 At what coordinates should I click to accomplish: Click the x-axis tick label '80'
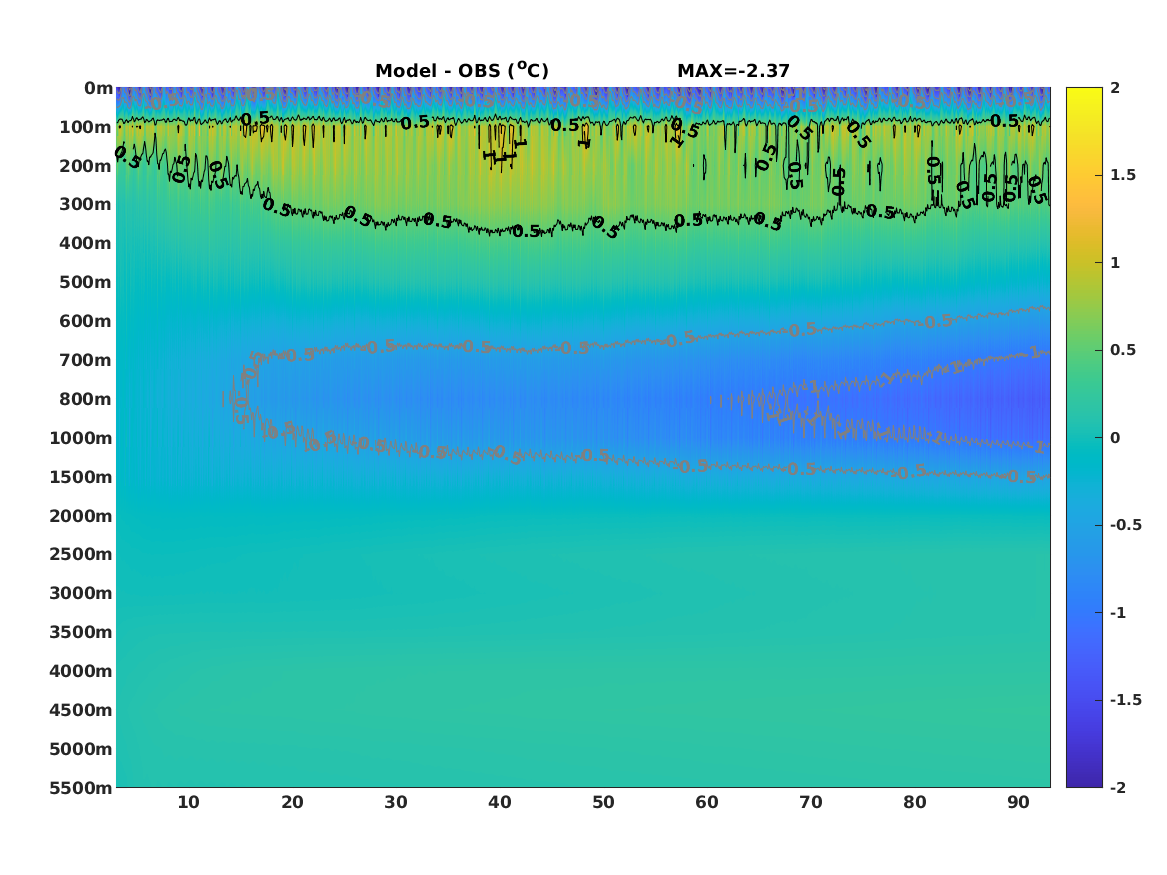click(x=915, y=802)
